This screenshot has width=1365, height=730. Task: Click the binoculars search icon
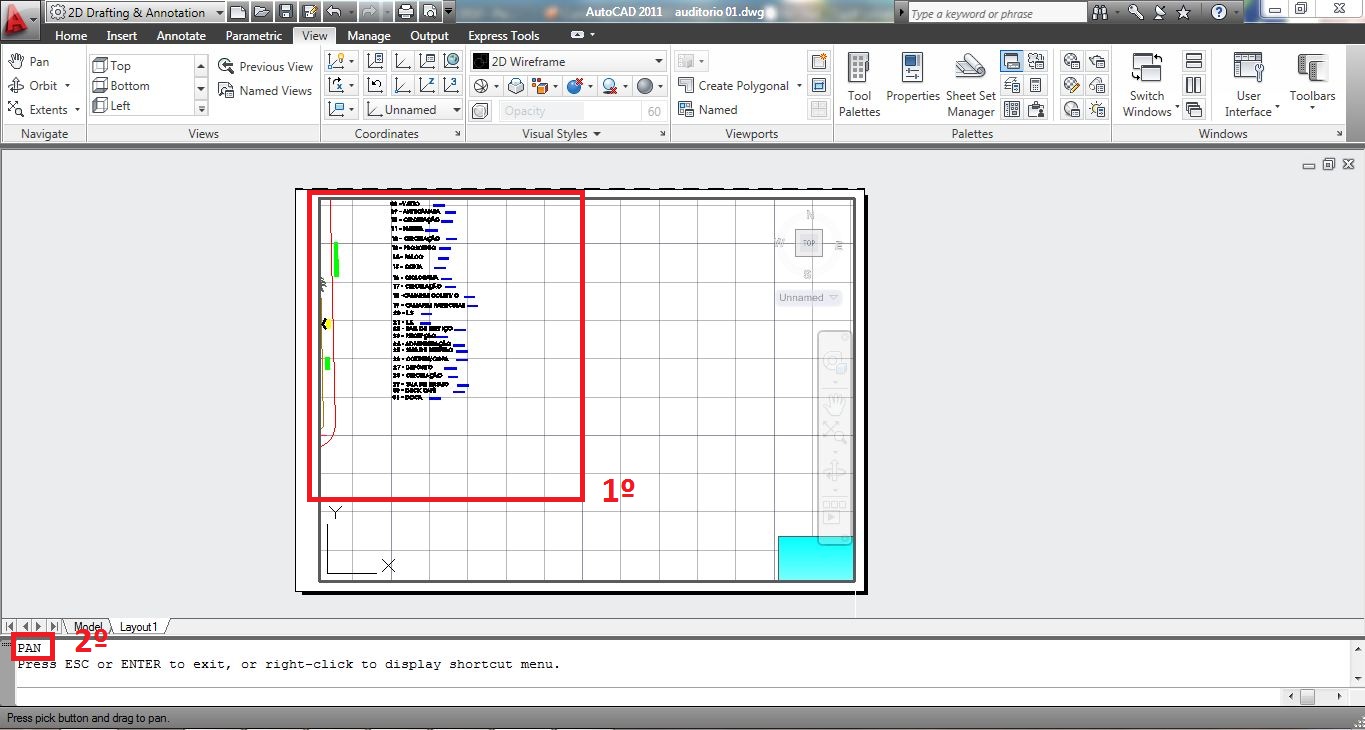[x=1100, y=12]
